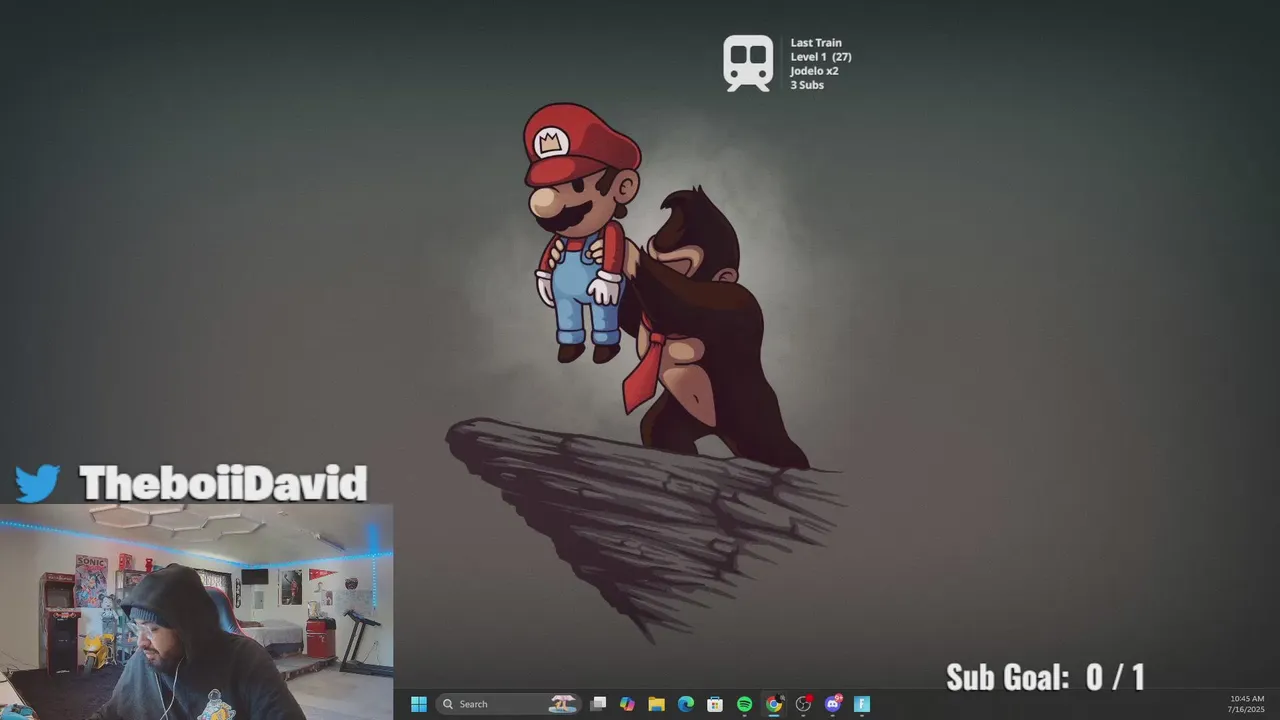Launch Microsoft Edge from the taskbar
This screenshot has width=1280, height=720.
(686, 704)
